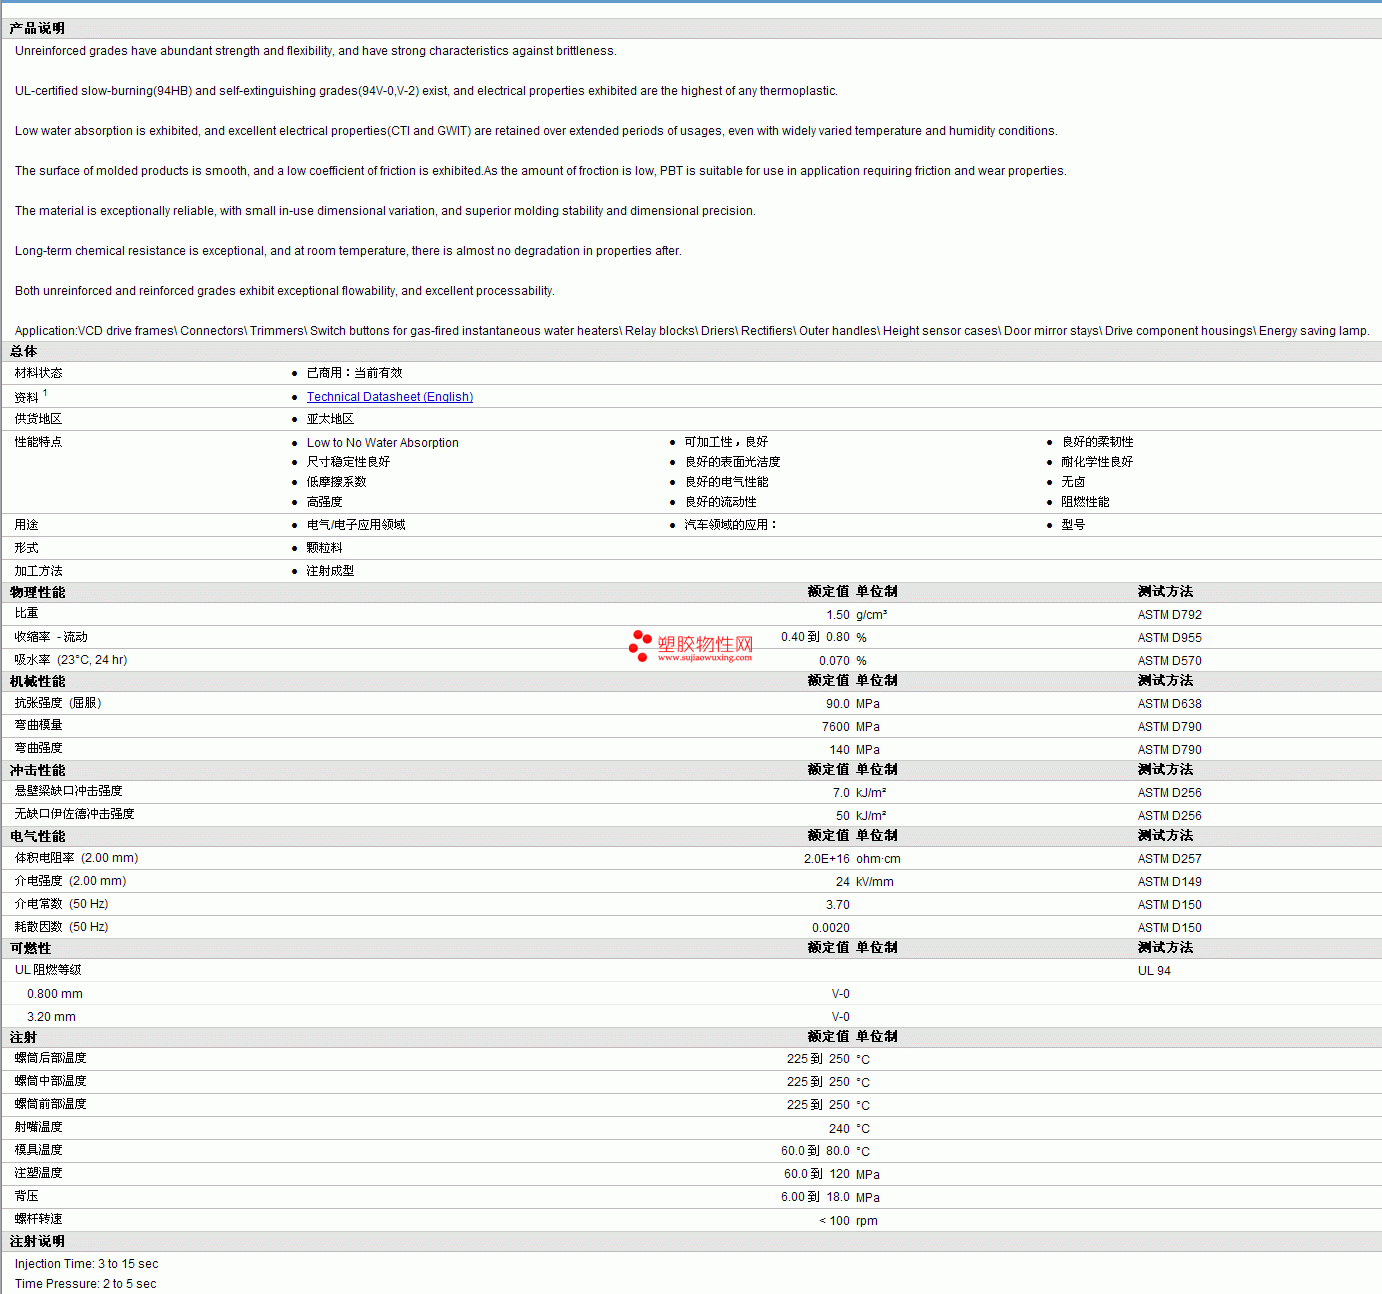Click the 螺杆转速 value '< 100'
The width and height of the screenshot is (1382, 1294).
point(835,1221)
